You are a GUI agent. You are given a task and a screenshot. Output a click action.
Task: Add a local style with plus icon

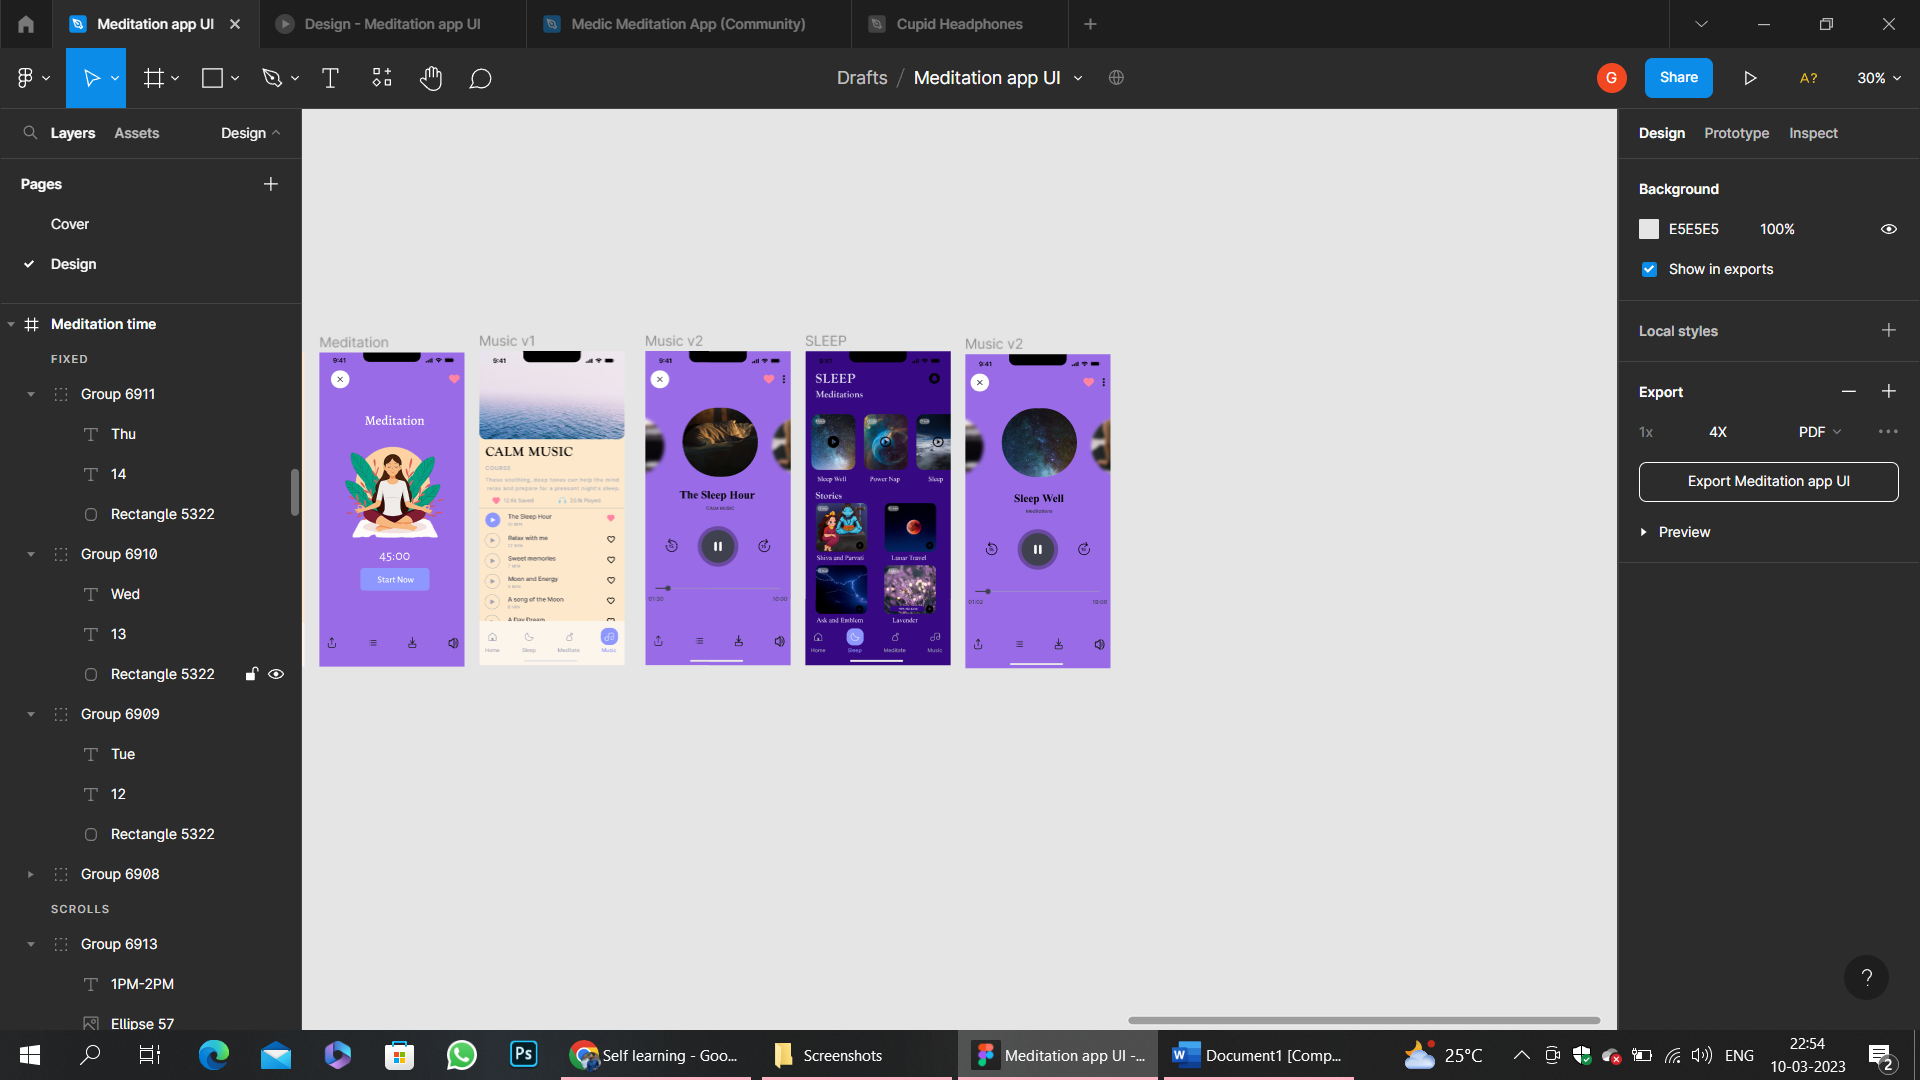pos(1888,330)
